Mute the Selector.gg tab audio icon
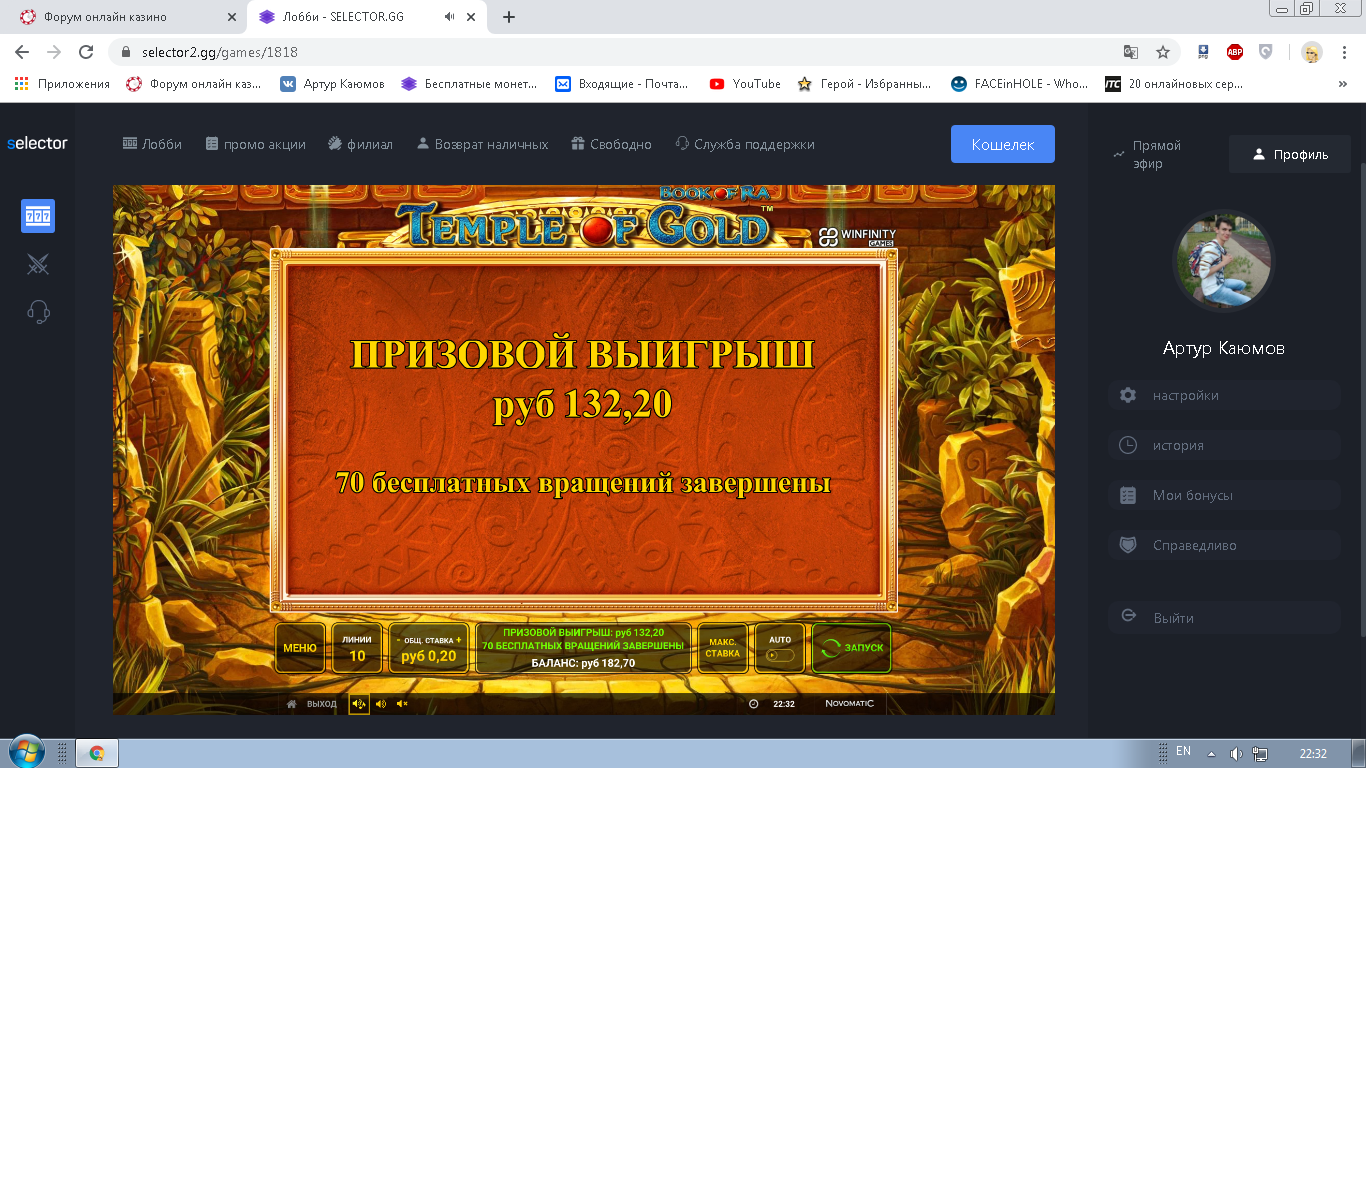This screenshot has height=1192, width=1366. (x=449, y=17)
